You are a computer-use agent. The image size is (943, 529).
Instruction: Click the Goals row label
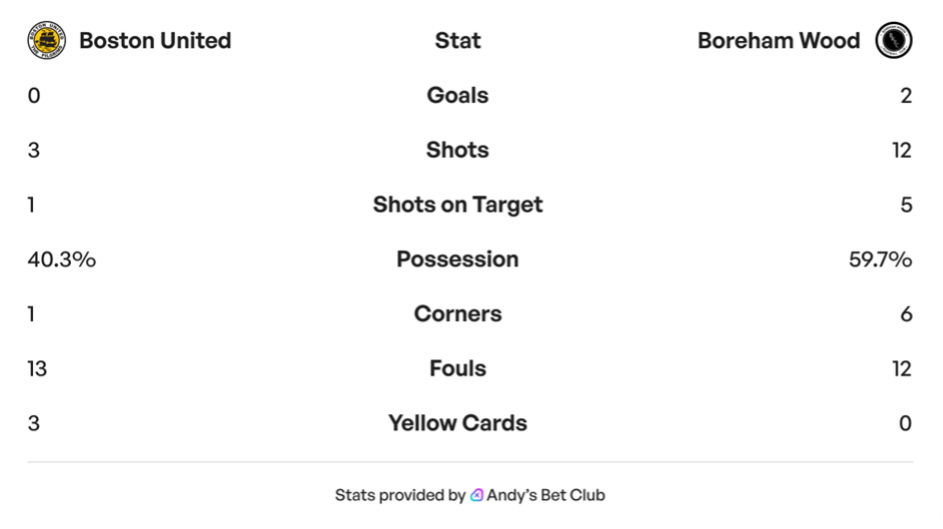click(458, 96)
